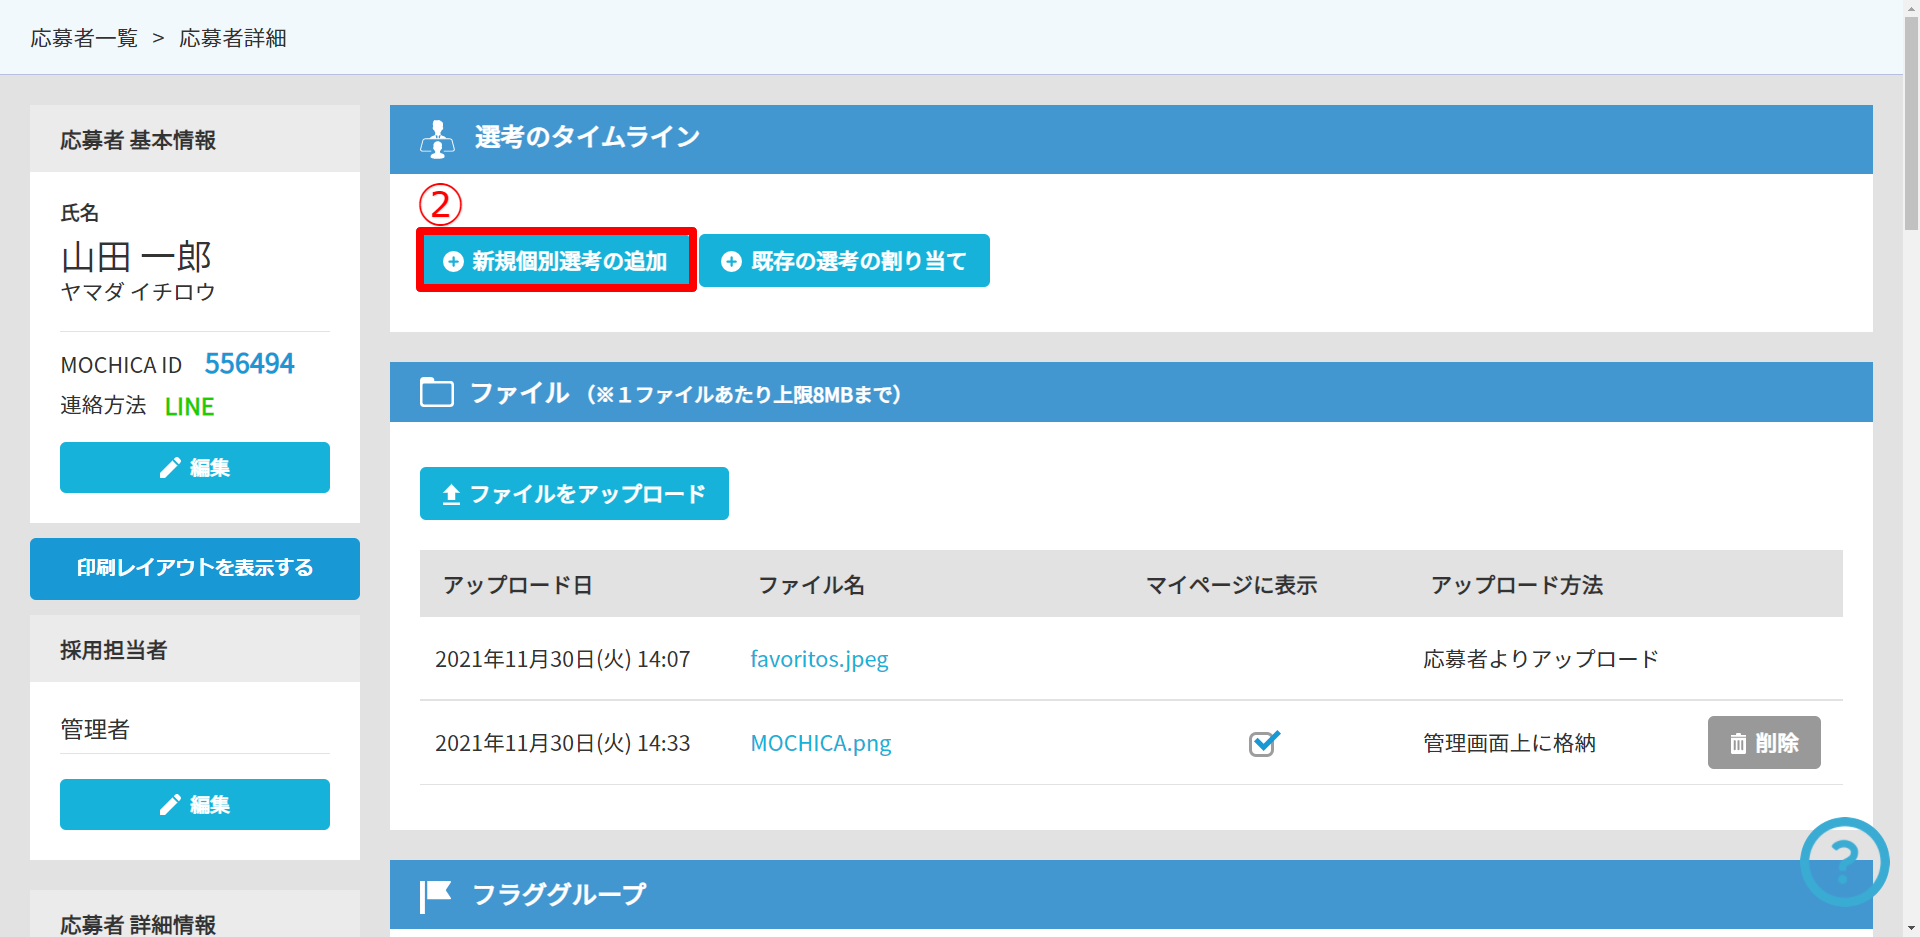Image resolution: width=1920 pixels, height=937 pixels.
Task: Click the plus icon on 新規個別選考の追加
Action: point(453,262)
